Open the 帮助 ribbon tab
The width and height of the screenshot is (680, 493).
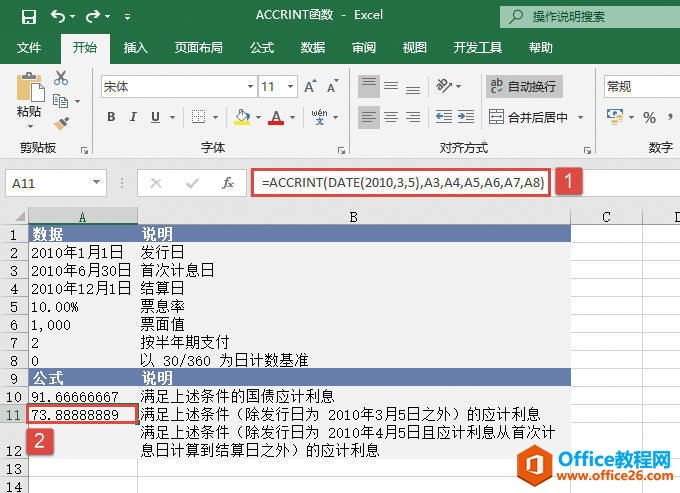[x=541, y=47]
